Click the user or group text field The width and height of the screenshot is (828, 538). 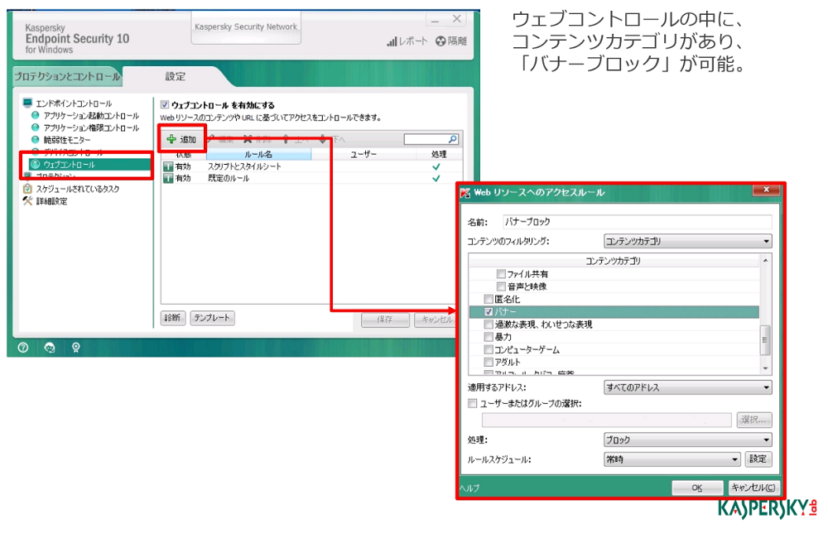coord(607,420)
